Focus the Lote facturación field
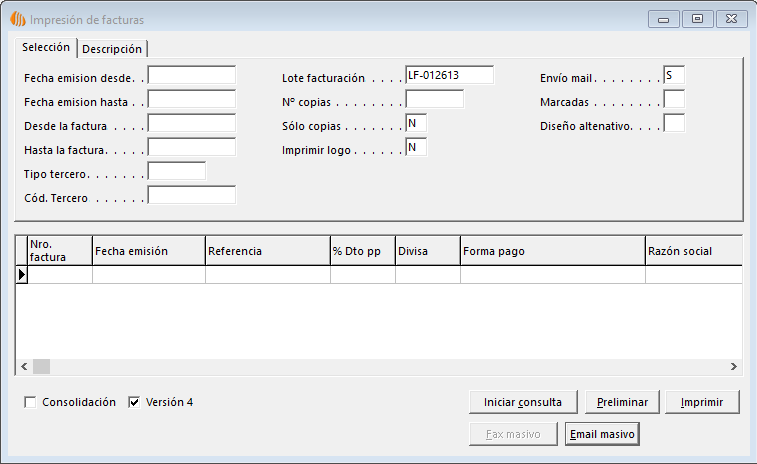Screen dimensions: 757x464 [449, 75]
